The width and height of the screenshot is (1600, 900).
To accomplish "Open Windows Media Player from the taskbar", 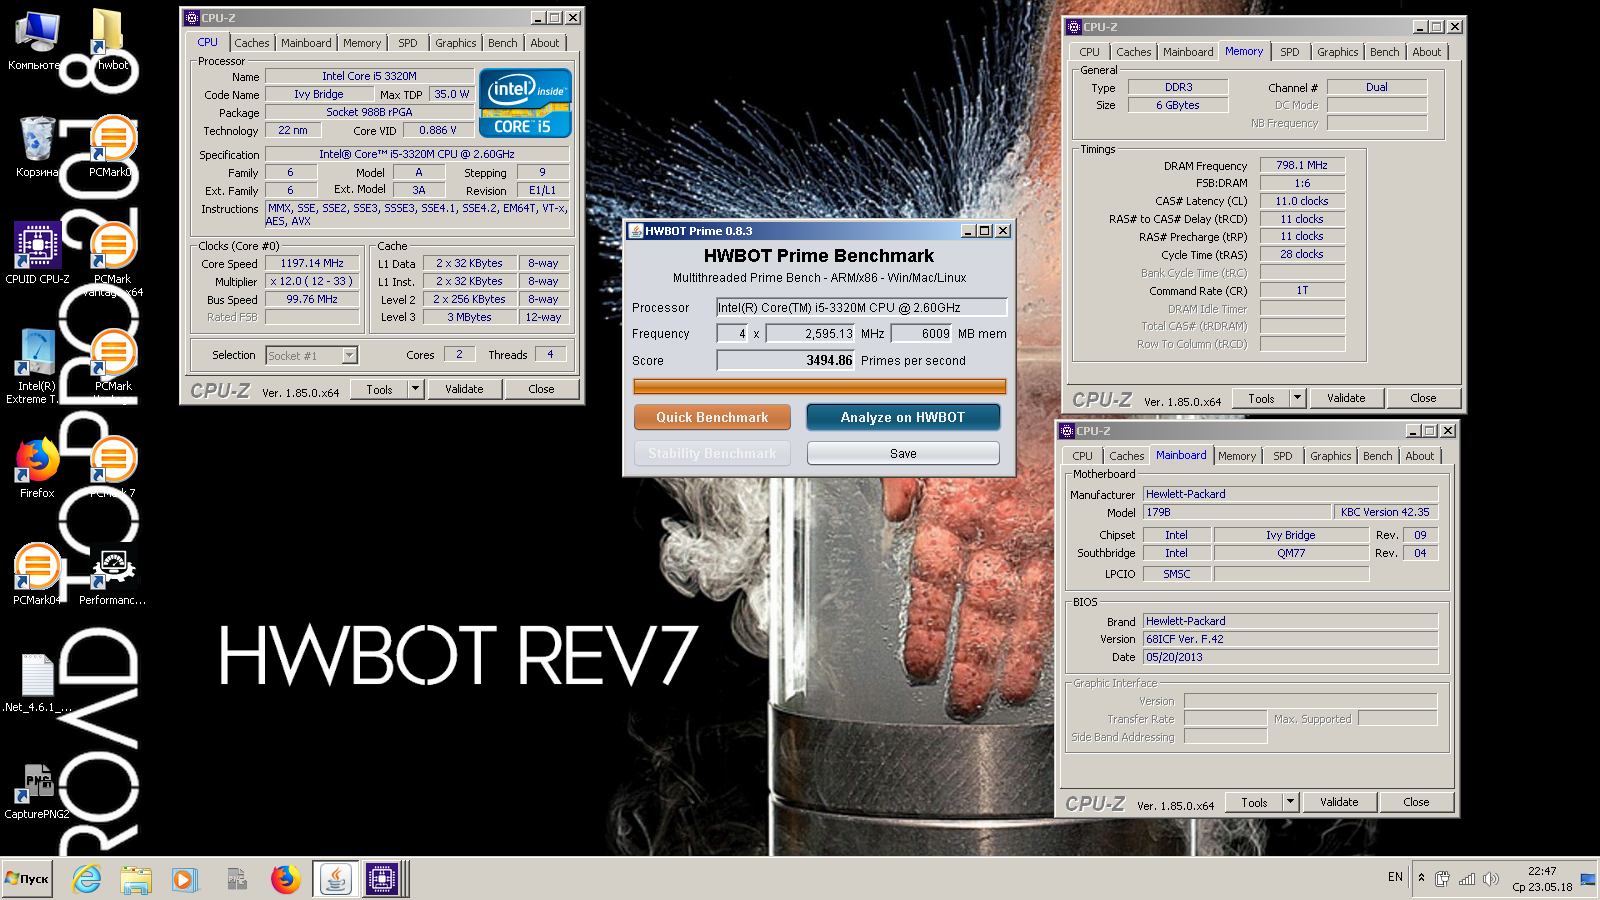I will point(184,879).
